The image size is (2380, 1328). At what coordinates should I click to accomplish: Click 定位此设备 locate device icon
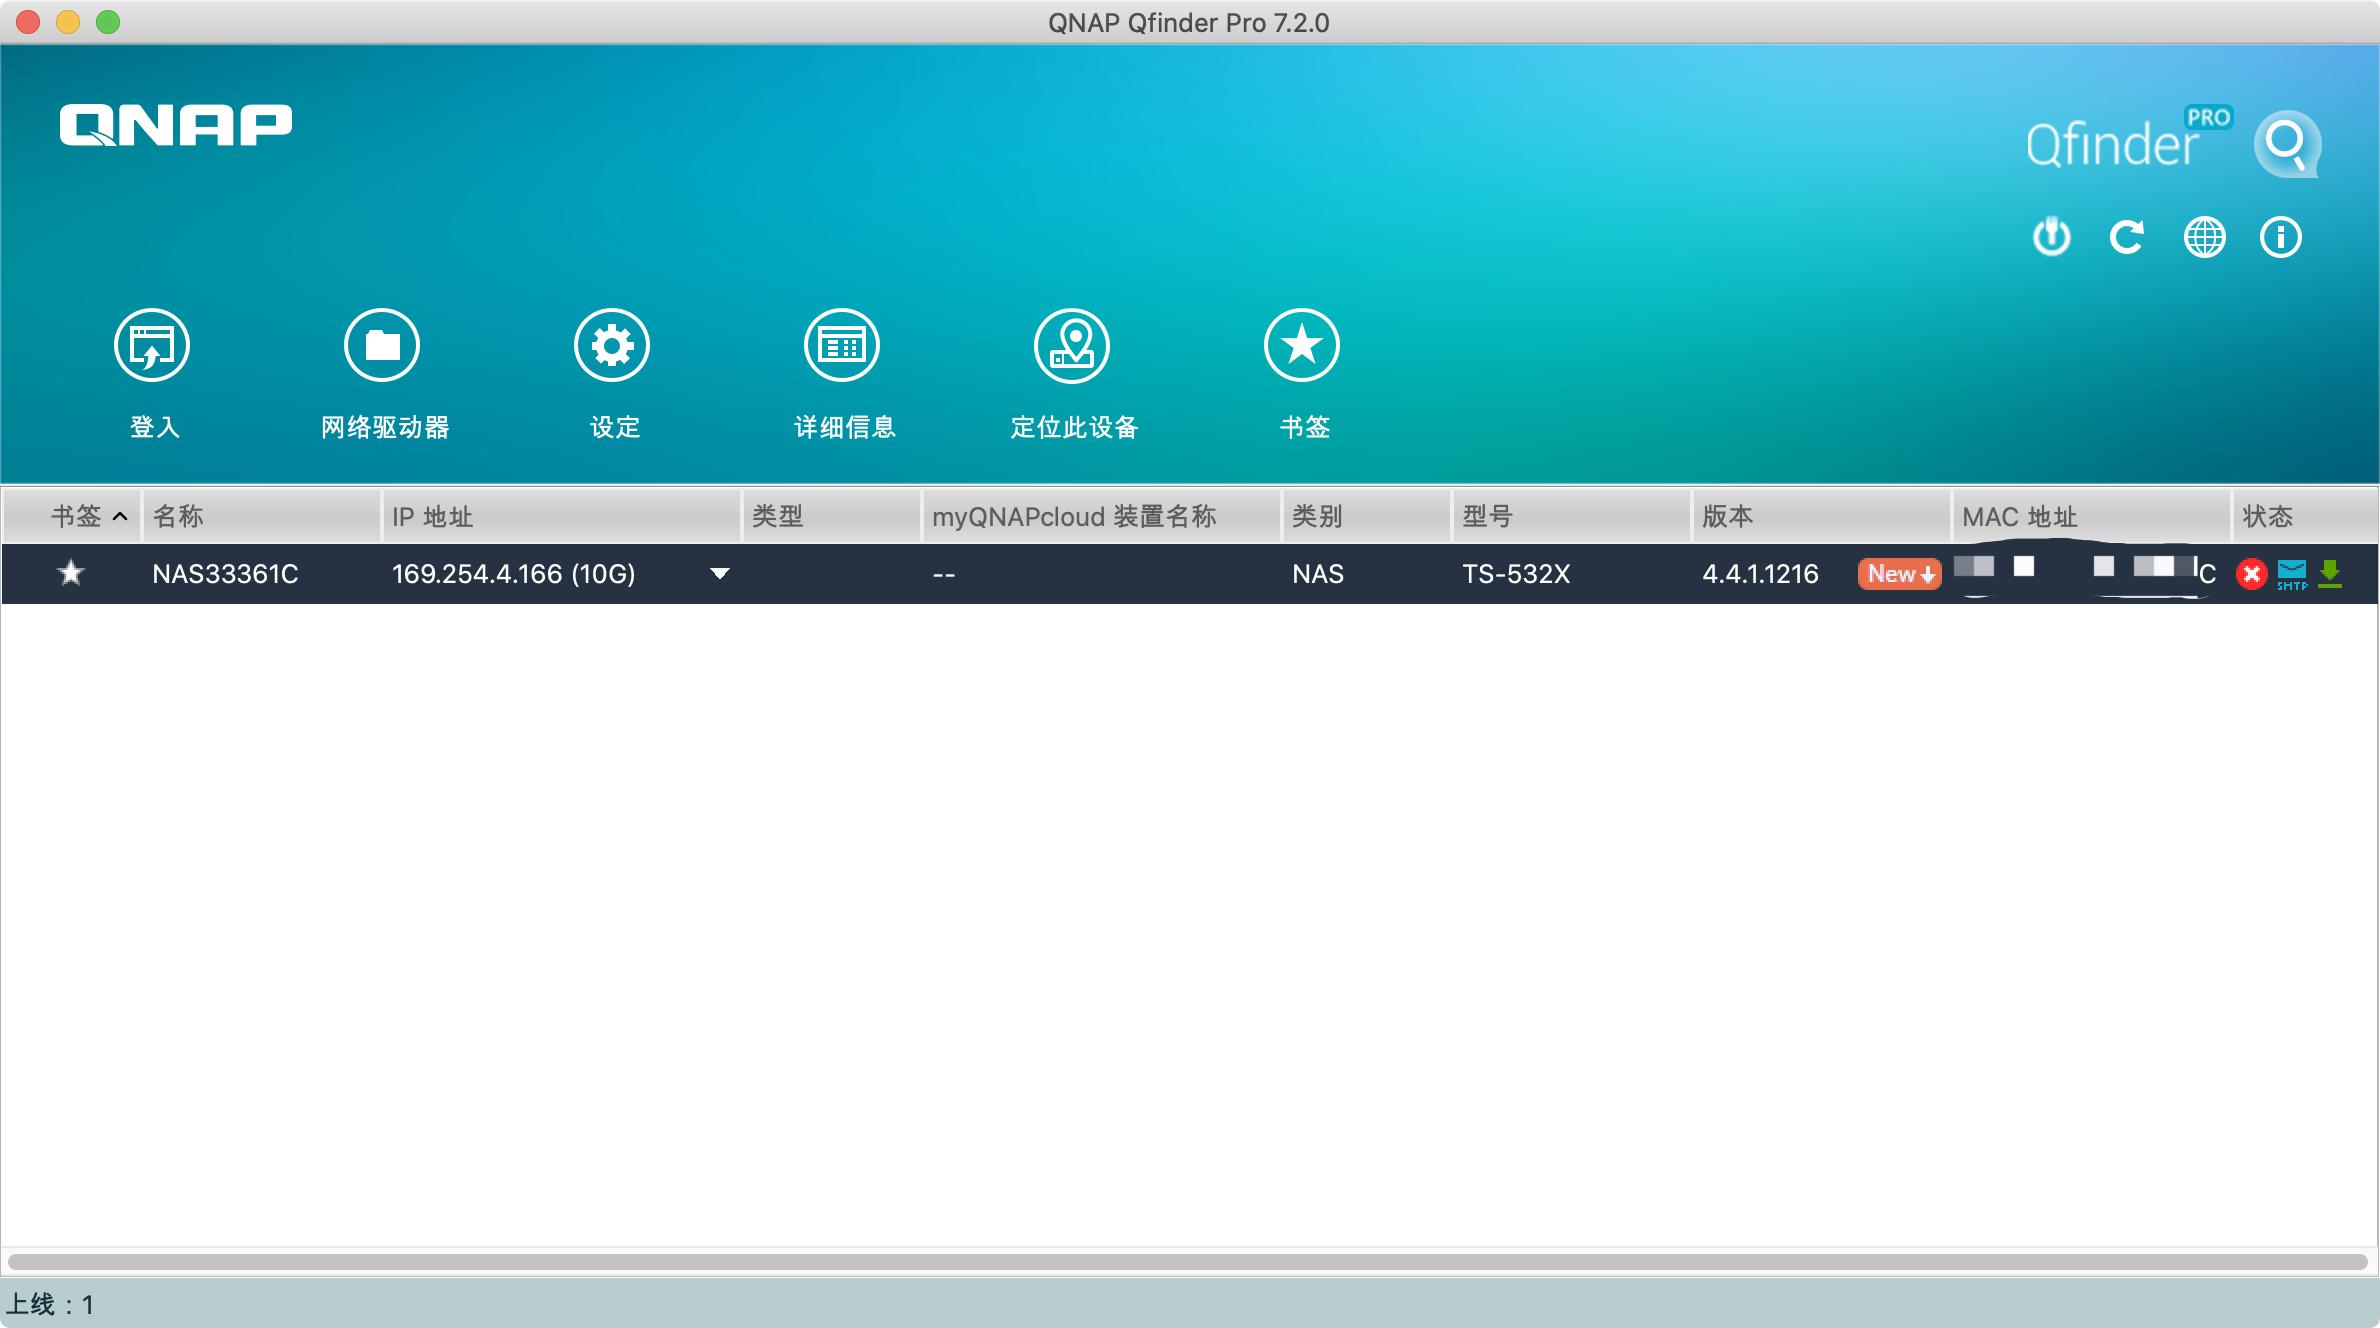click(1072, 346)
